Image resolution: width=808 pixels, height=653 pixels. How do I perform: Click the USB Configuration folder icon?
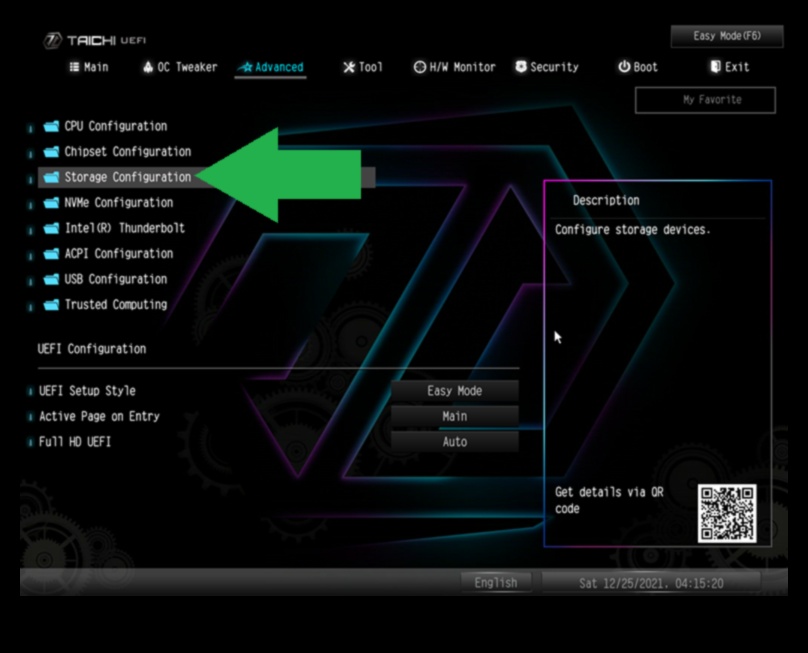tap(51, 280)
